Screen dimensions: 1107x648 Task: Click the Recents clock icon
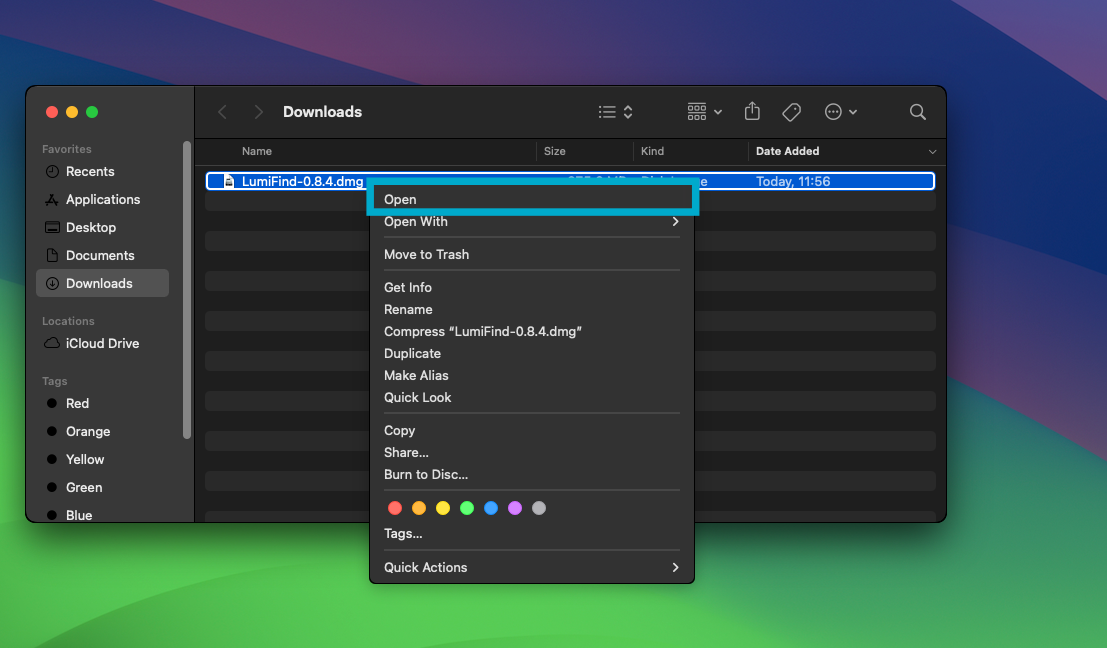click(52, 172)
